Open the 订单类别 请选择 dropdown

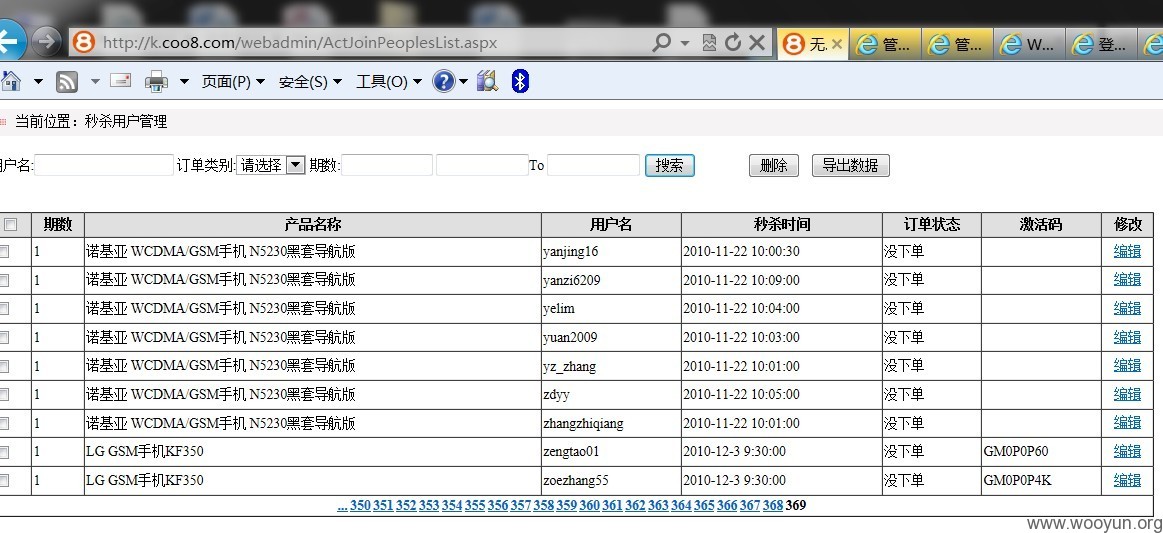[x=271, y=165]
